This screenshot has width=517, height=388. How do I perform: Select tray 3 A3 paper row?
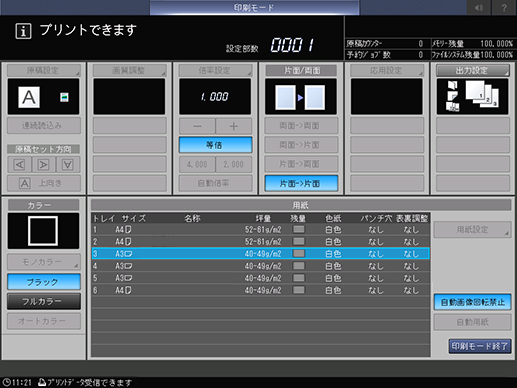click(x=261, y=254)
